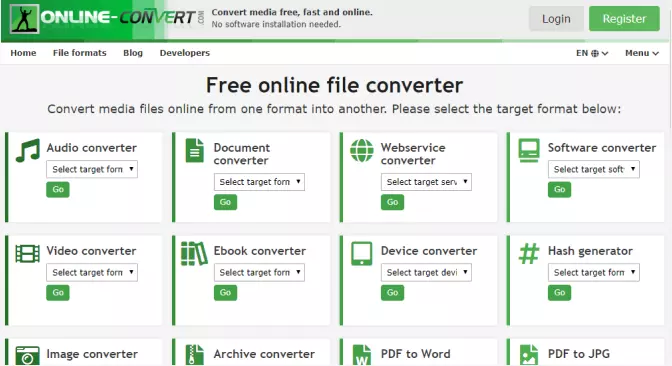Click the Webservice converter globe icon
Image resolution: width=672 pixels, height=366 pixels.
362,150
